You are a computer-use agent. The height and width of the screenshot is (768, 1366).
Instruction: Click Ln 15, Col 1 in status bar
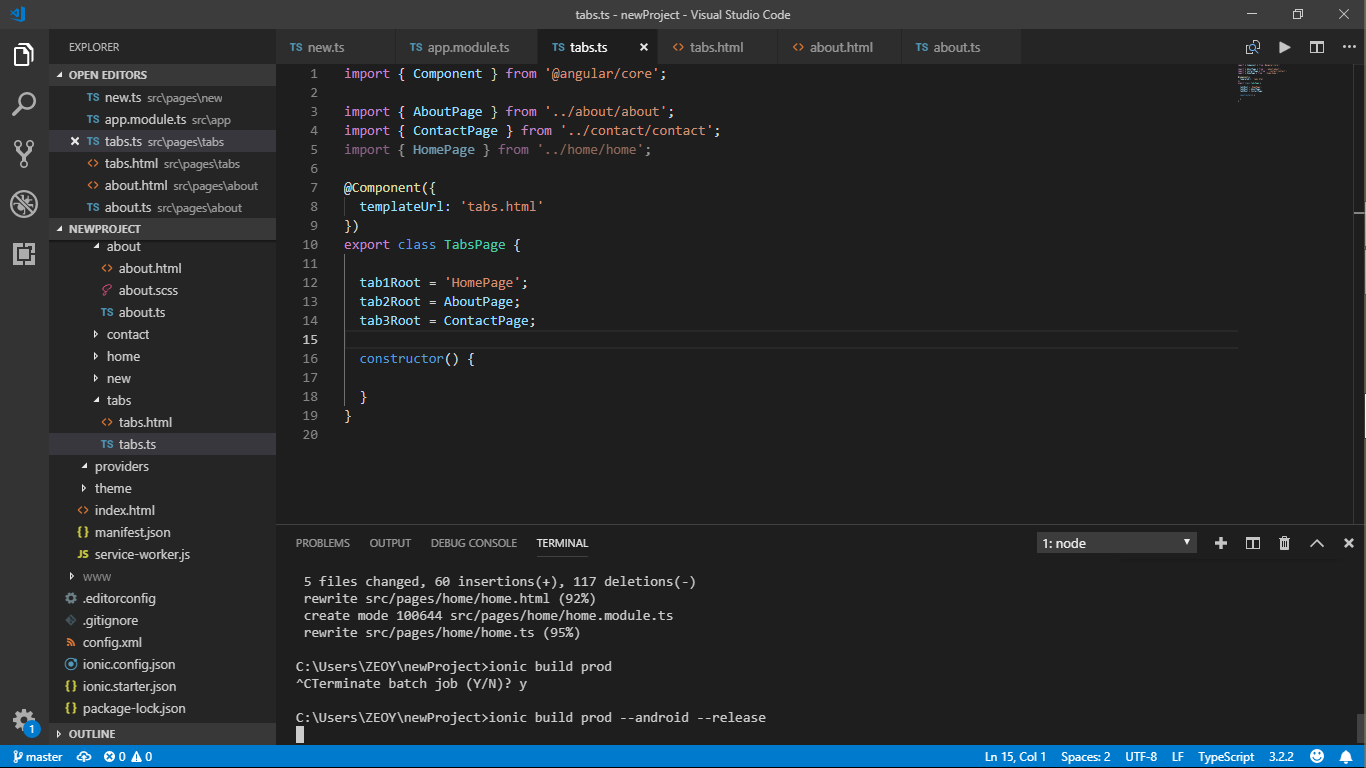click(1015, 757)
